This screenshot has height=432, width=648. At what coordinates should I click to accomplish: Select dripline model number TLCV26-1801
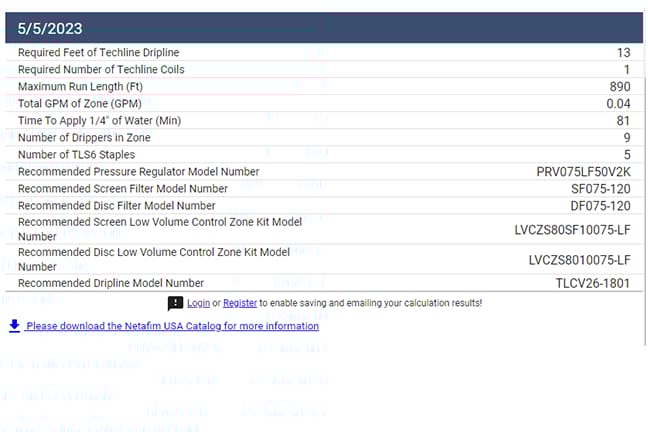[593, 283]
